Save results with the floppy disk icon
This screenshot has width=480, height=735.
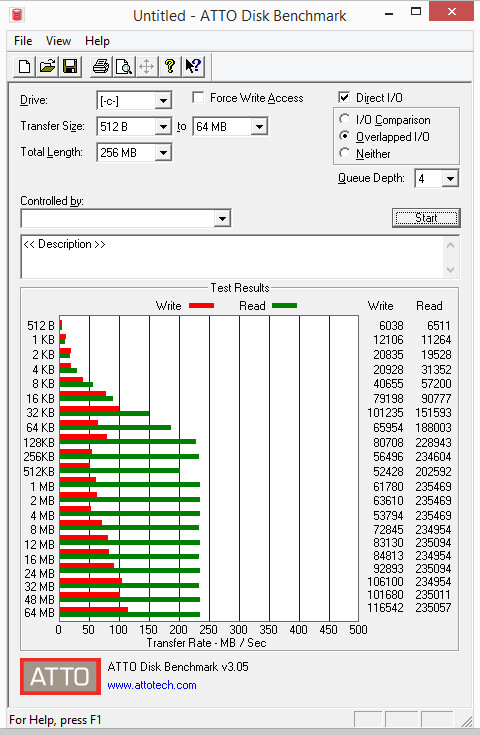click(70, 66)
